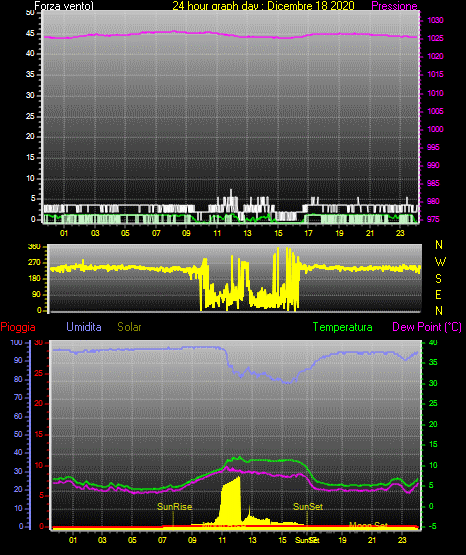
Task: Click the 1025 pressure axis value
Action: click(x=435, y=38)
